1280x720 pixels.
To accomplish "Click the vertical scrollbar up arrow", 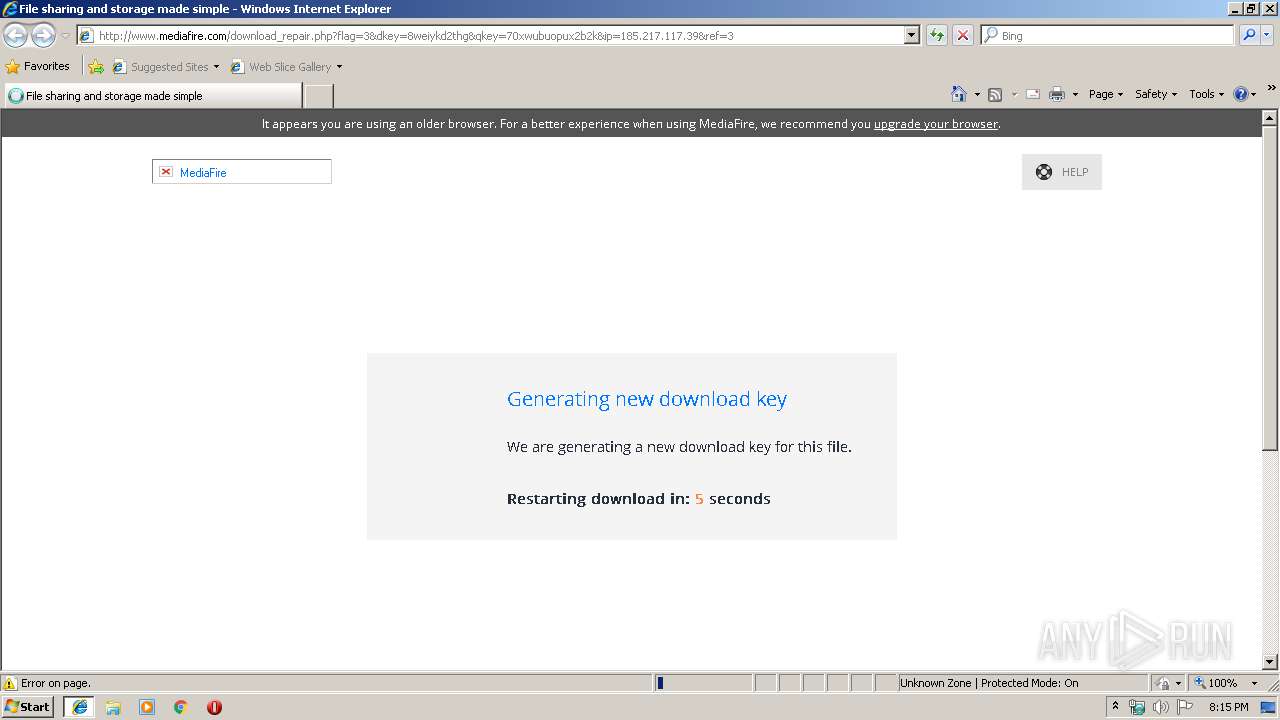I will [x=1270, y=118].
